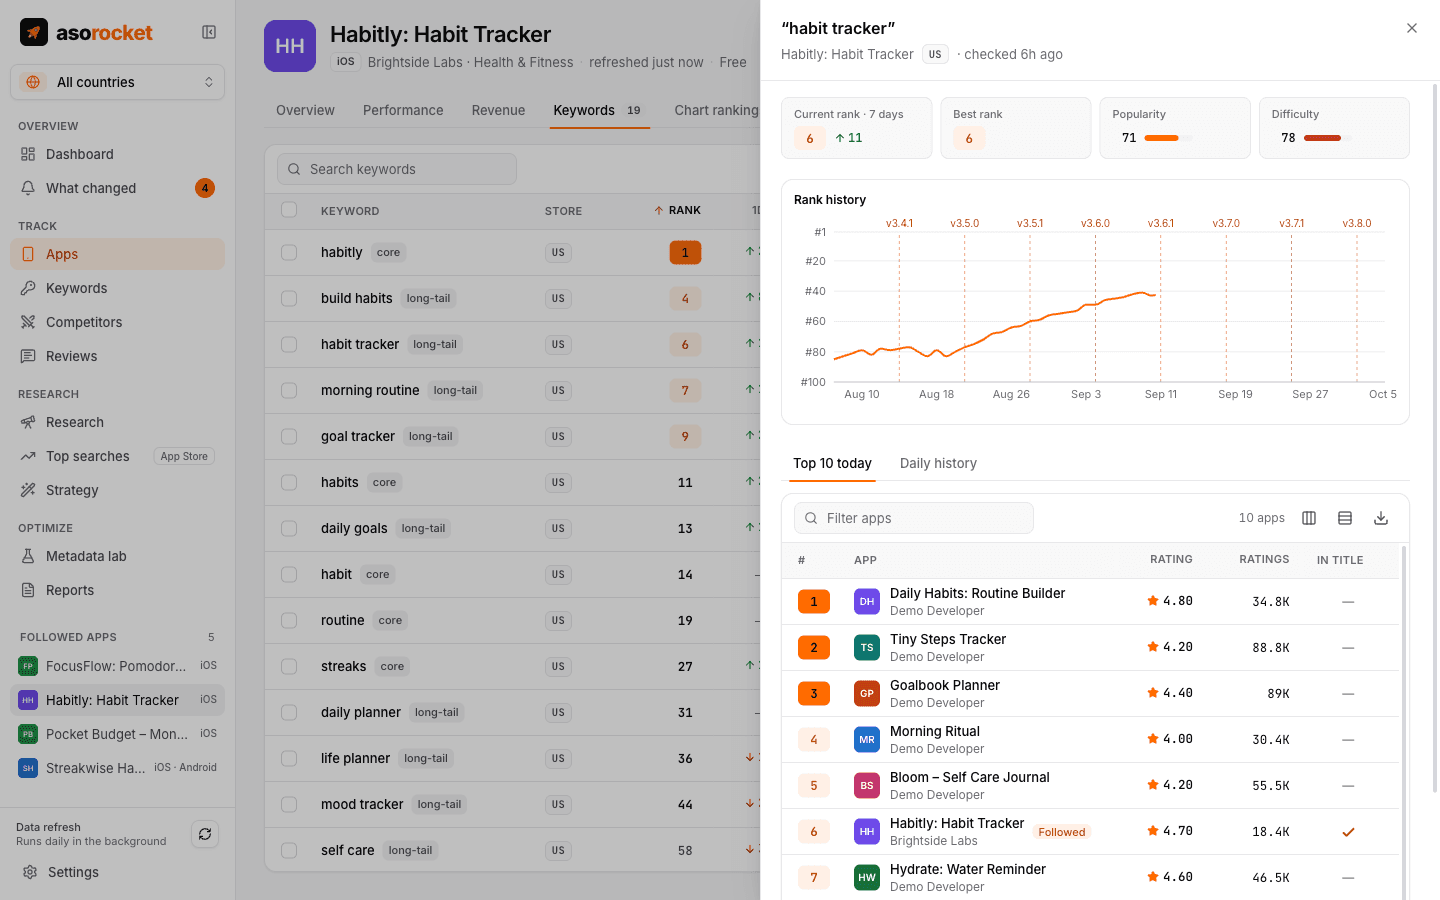
Task: Click the Followed badge on Habitly
Action: (x=1061, y=832)
